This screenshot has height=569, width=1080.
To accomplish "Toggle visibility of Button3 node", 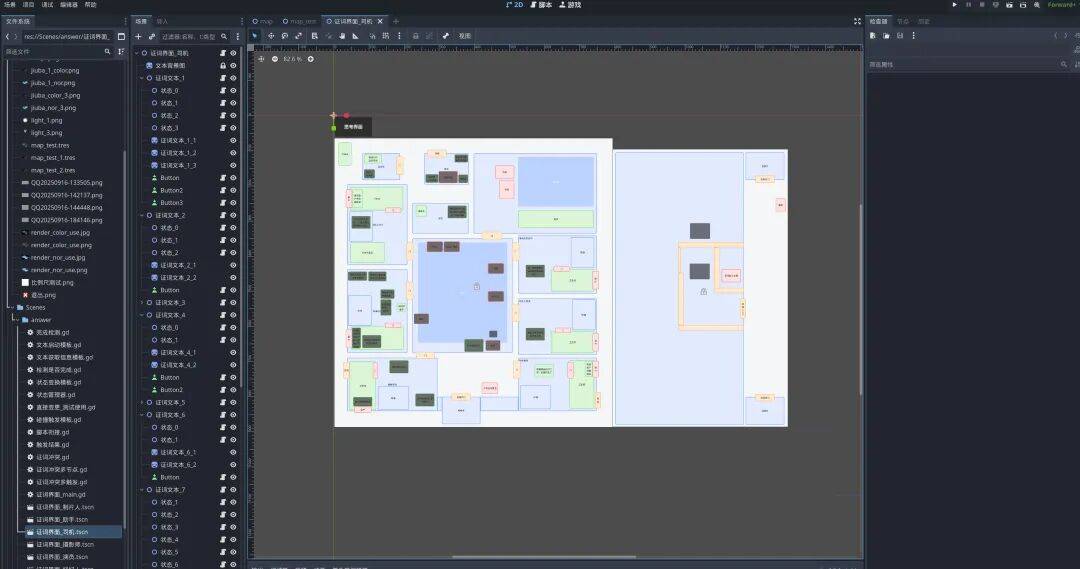I will click(233, 203).
